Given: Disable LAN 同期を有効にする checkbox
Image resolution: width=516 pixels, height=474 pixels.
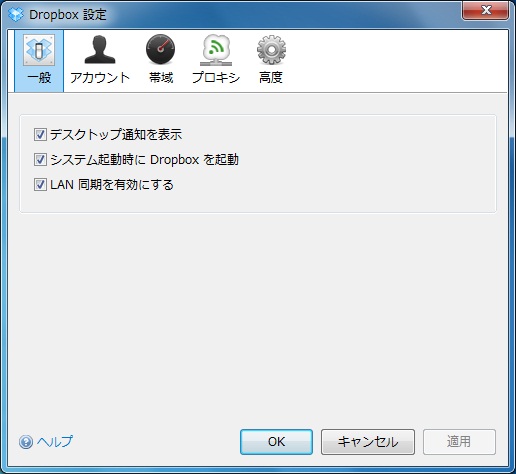Looking at the screenshot, I should pos(40,185).
